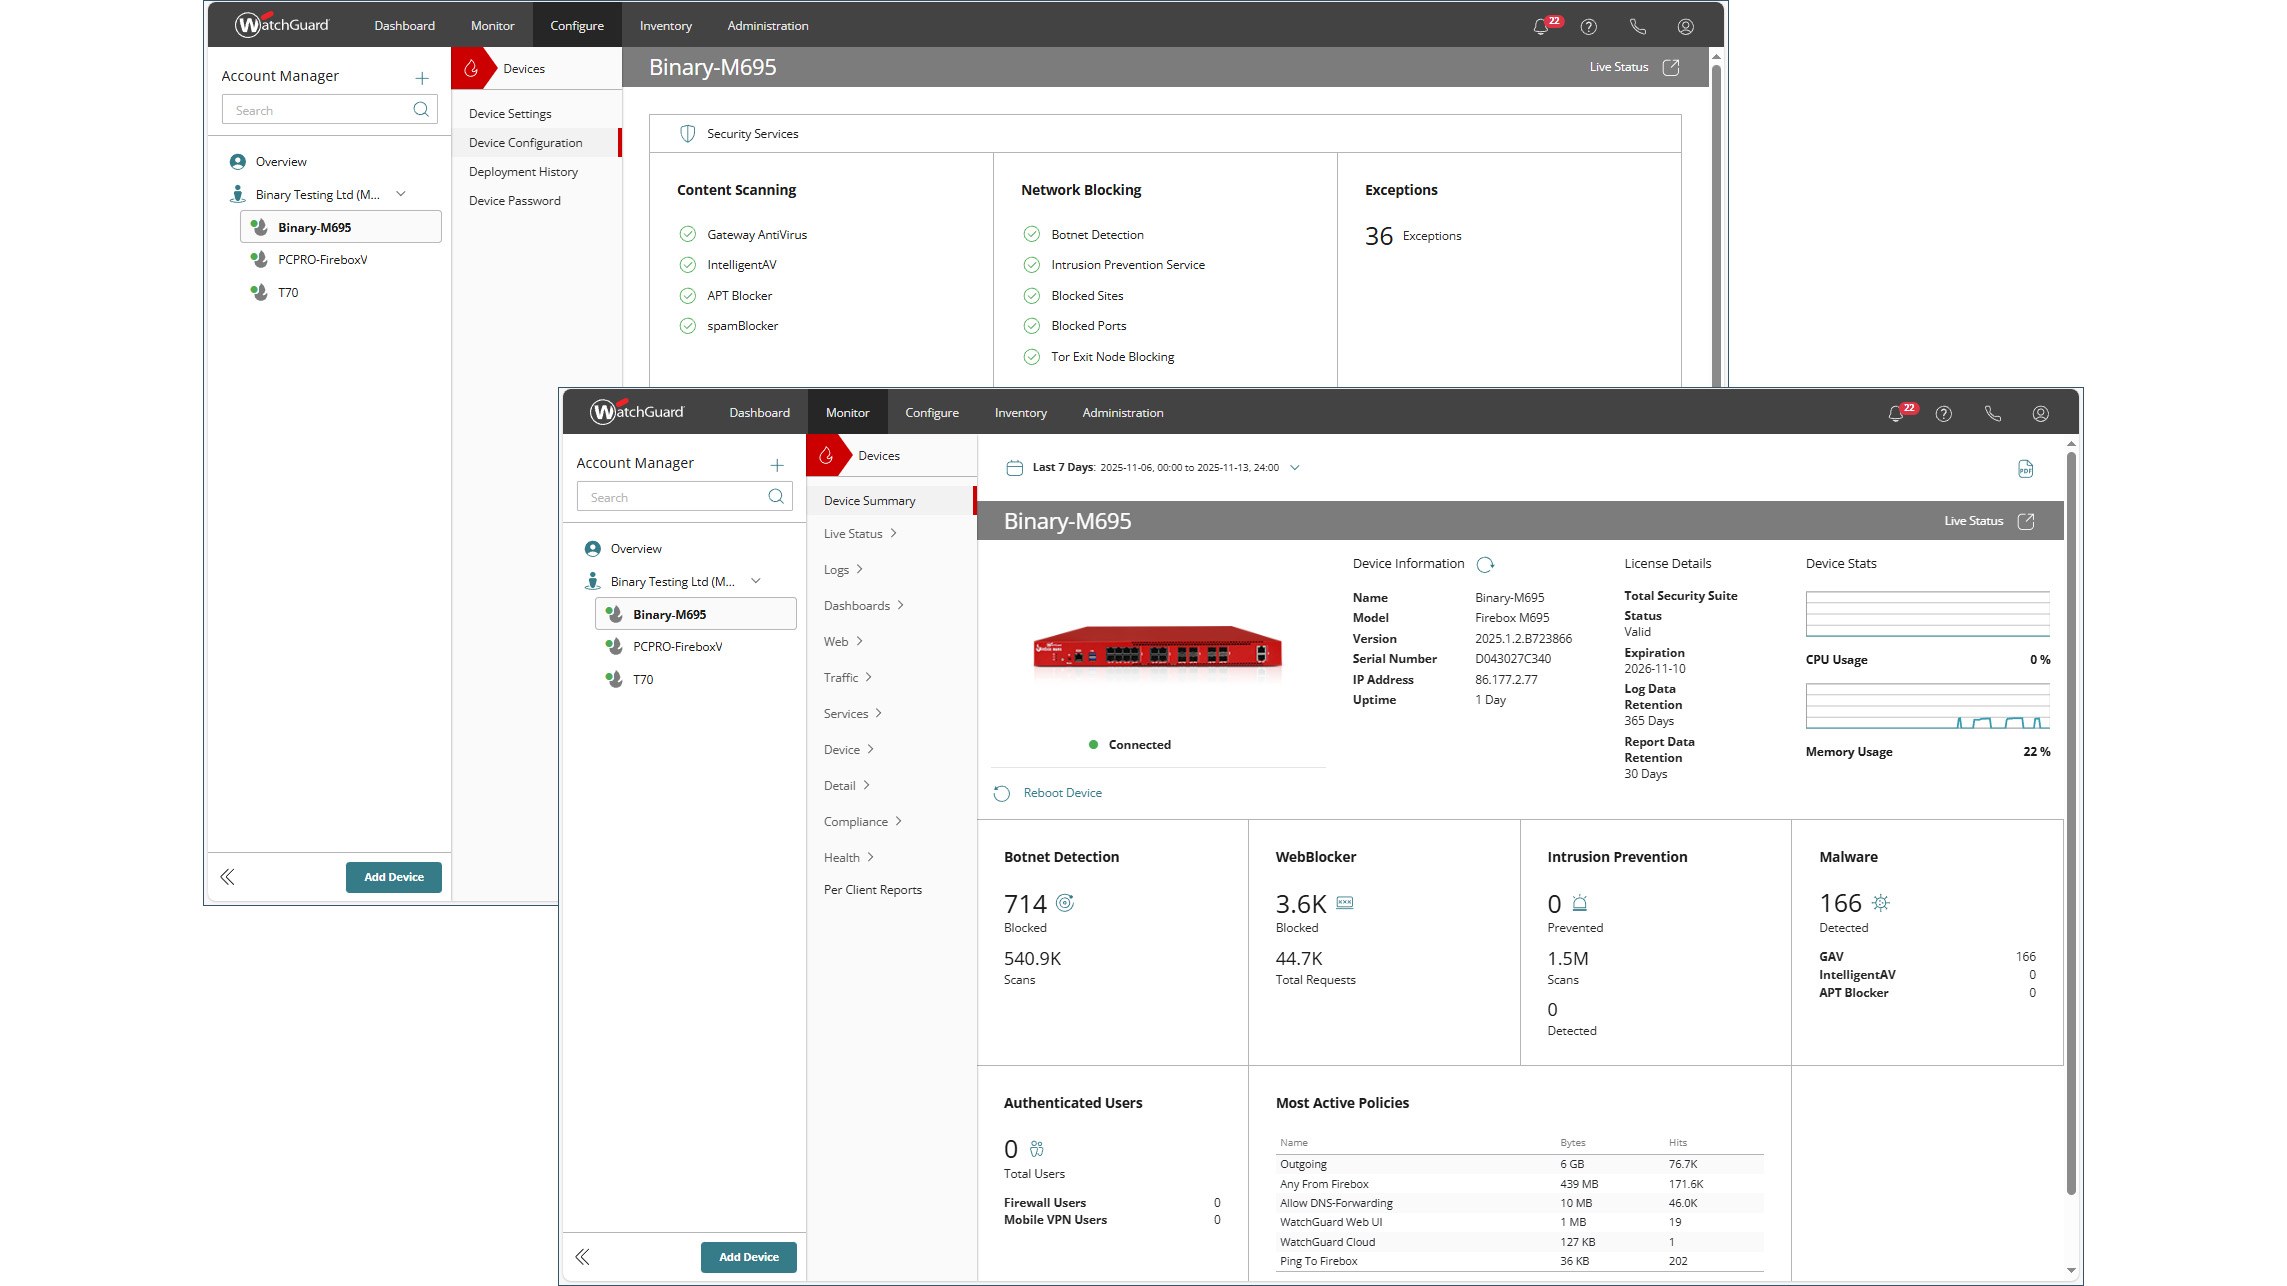The image size is (2287, 1286).
Task: Refresh the Device Information panel
Action: 1486,563
